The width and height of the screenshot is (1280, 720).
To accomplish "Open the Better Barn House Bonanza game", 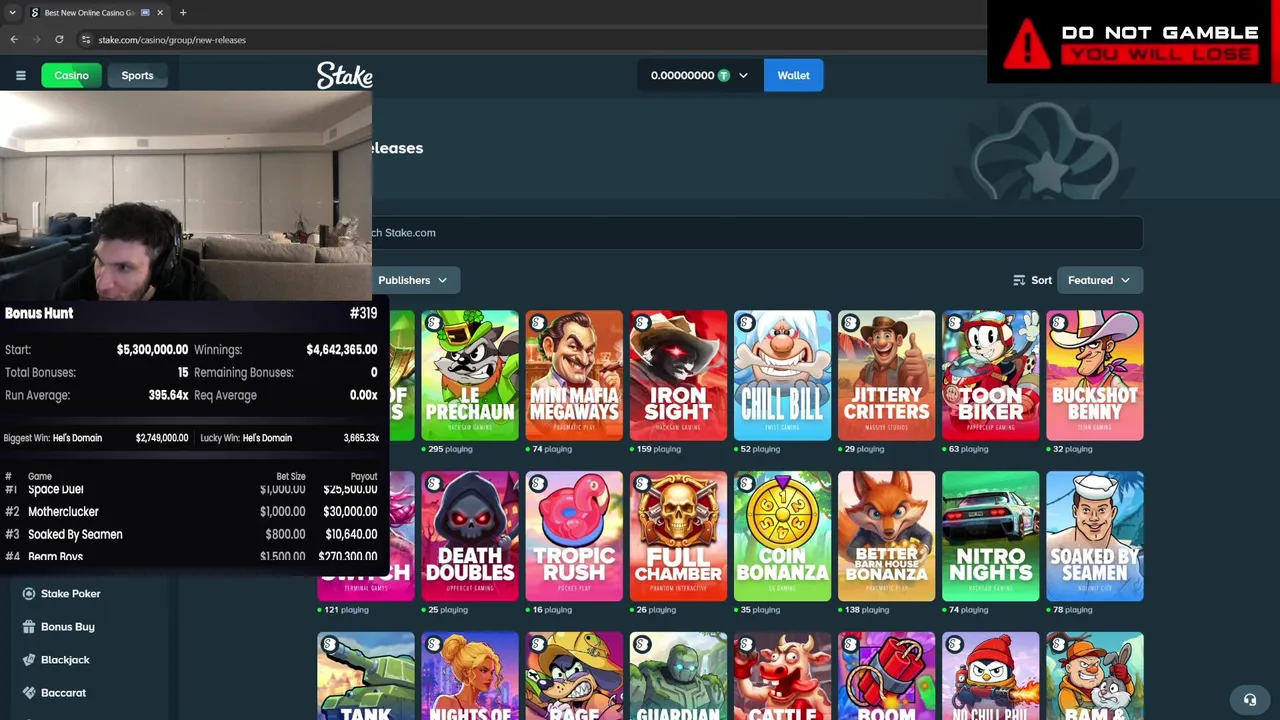I will click(x=886, y=536).
